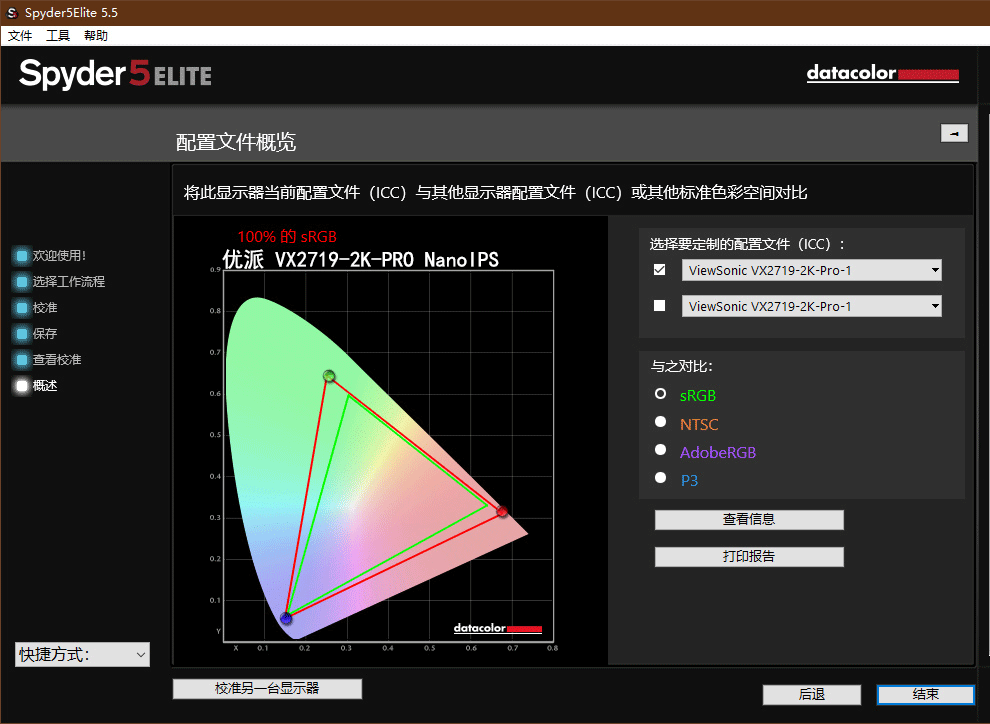Click the 查看校准 step indicator icon

click(22, 360)
